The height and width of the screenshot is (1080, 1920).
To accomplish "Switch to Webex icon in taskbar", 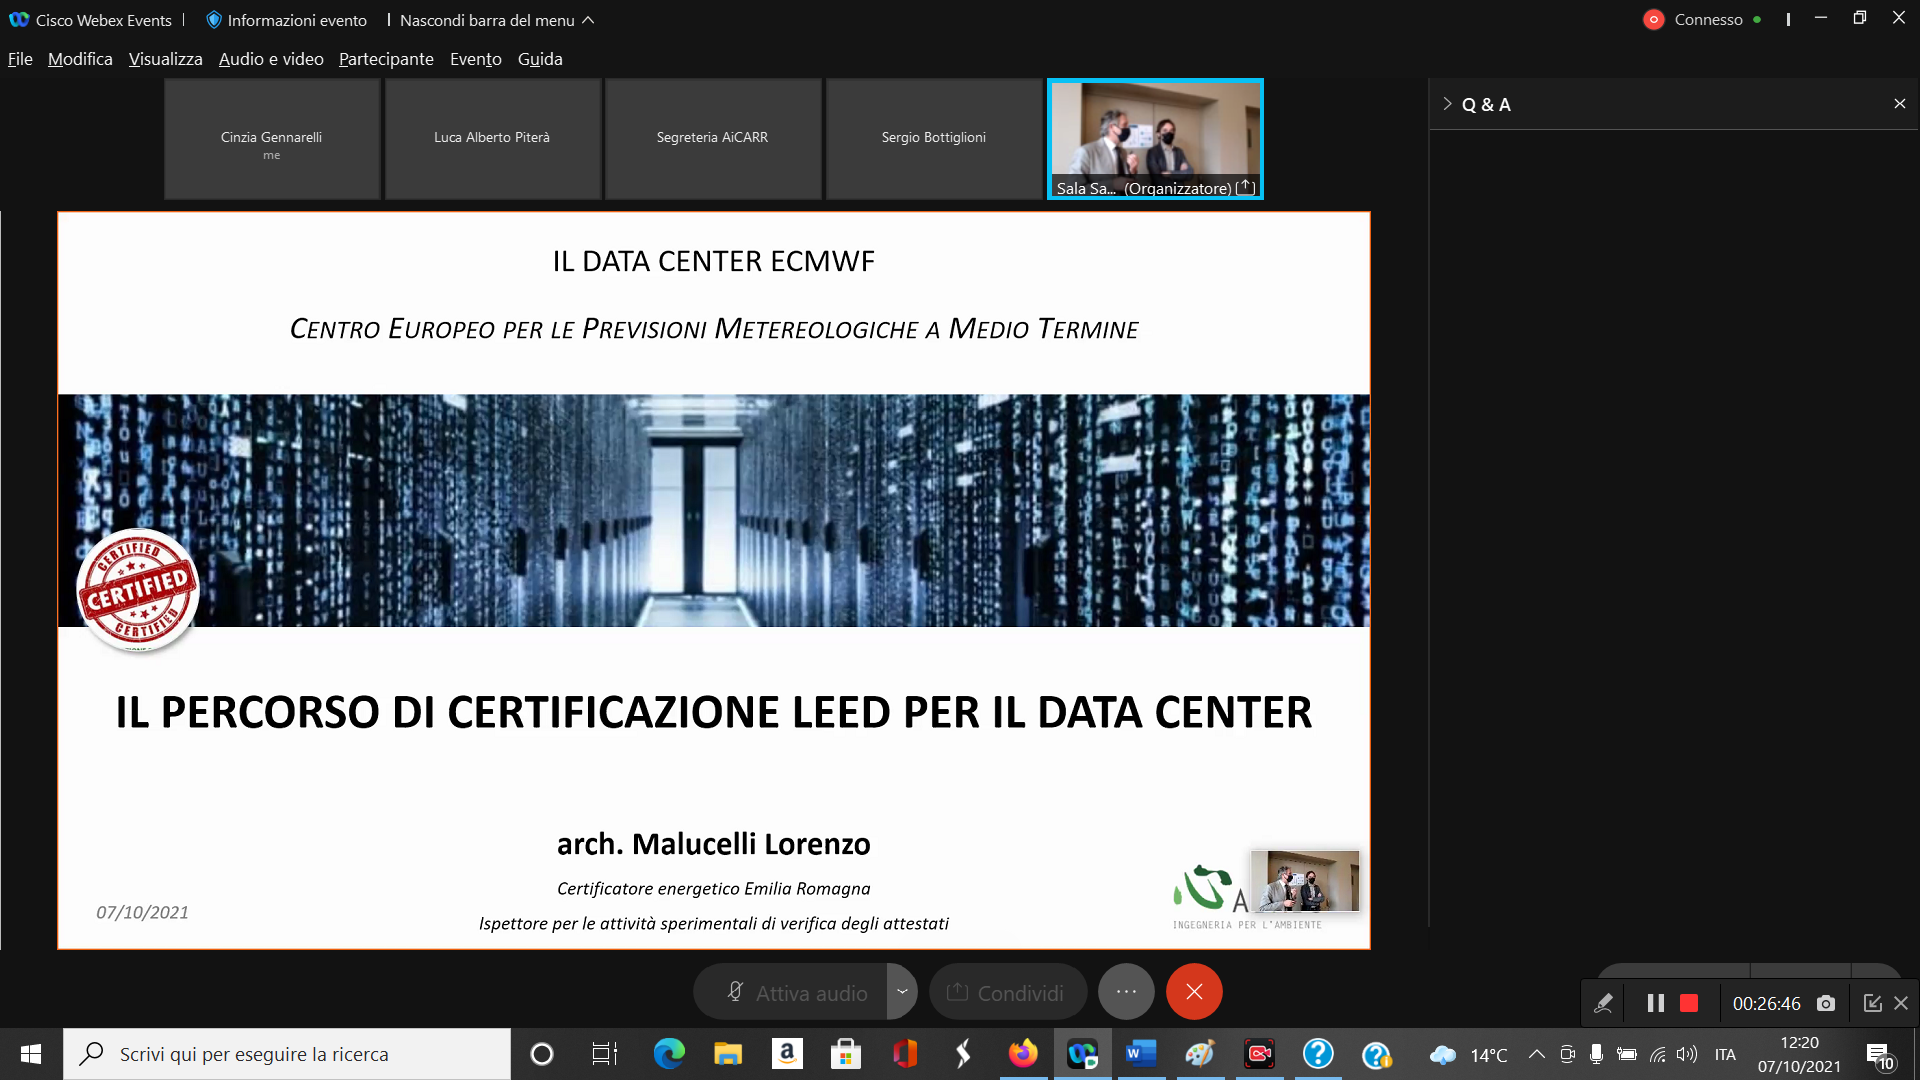I will pos(1082,1054).
